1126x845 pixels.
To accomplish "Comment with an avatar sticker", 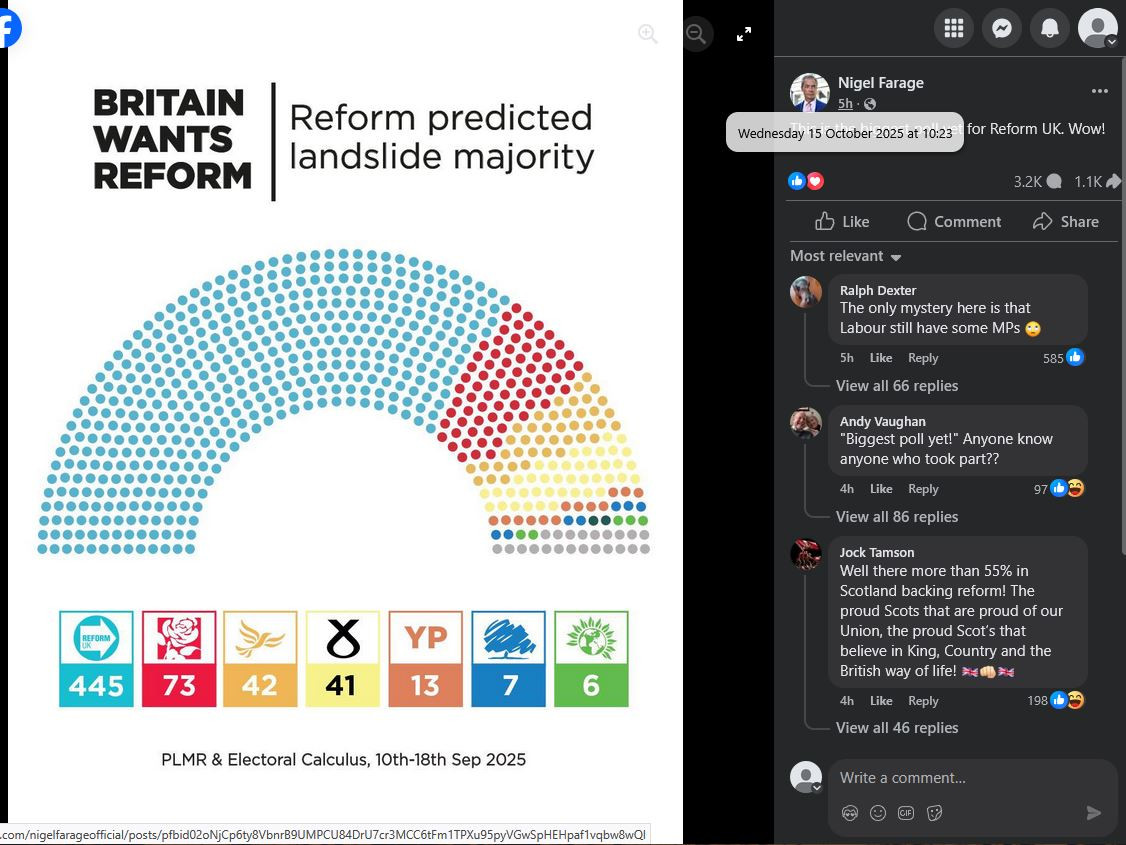I will coord(850,813).
